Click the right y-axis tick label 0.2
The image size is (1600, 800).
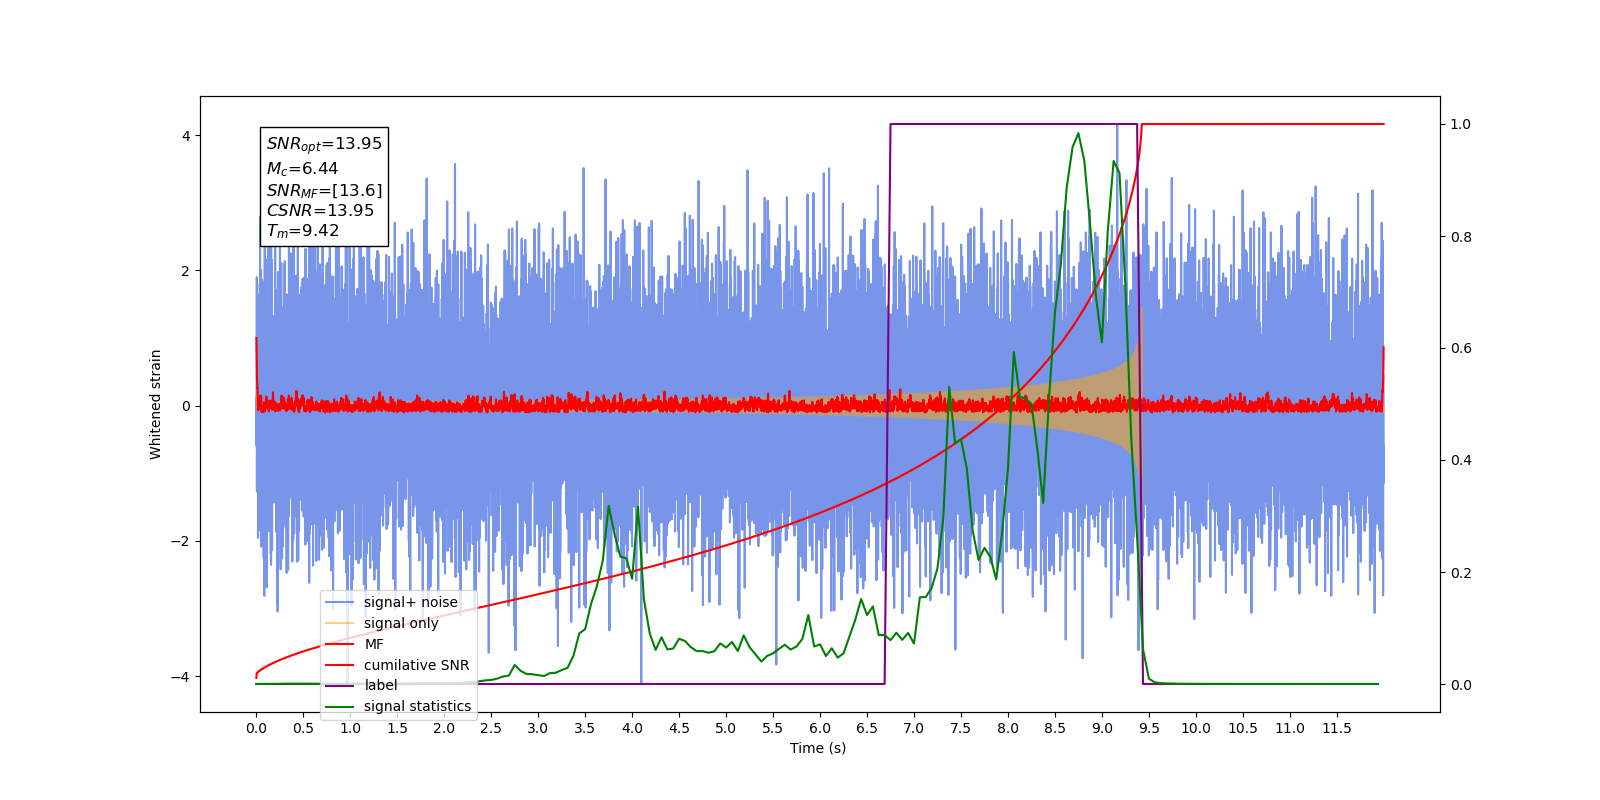1461,573
